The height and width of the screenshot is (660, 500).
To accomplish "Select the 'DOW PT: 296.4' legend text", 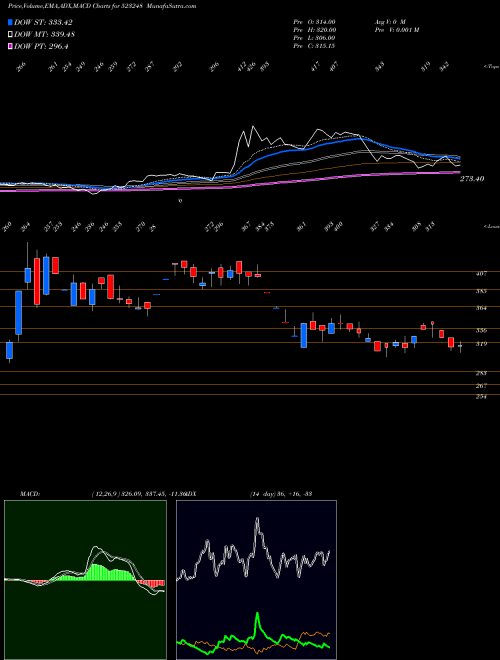I will coord(41,46).
